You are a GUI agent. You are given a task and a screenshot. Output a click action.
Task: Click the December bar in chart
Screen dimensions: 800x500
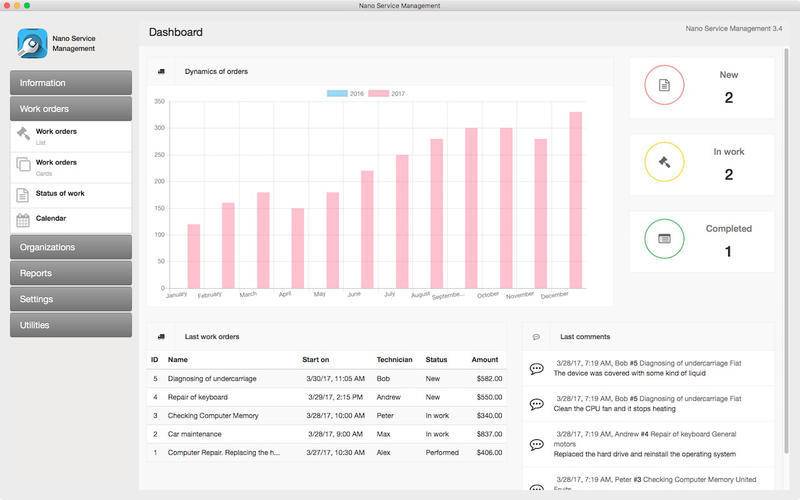coord(576,200)
